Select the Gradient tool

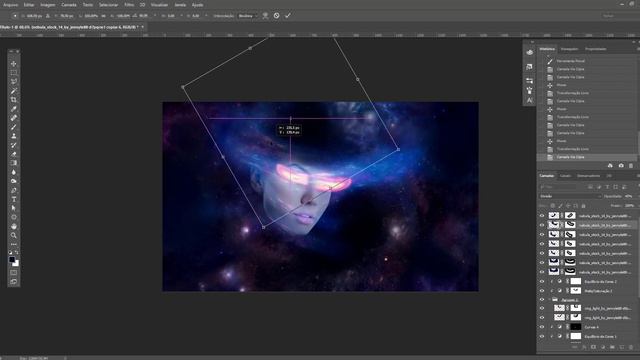pos(13,163)
